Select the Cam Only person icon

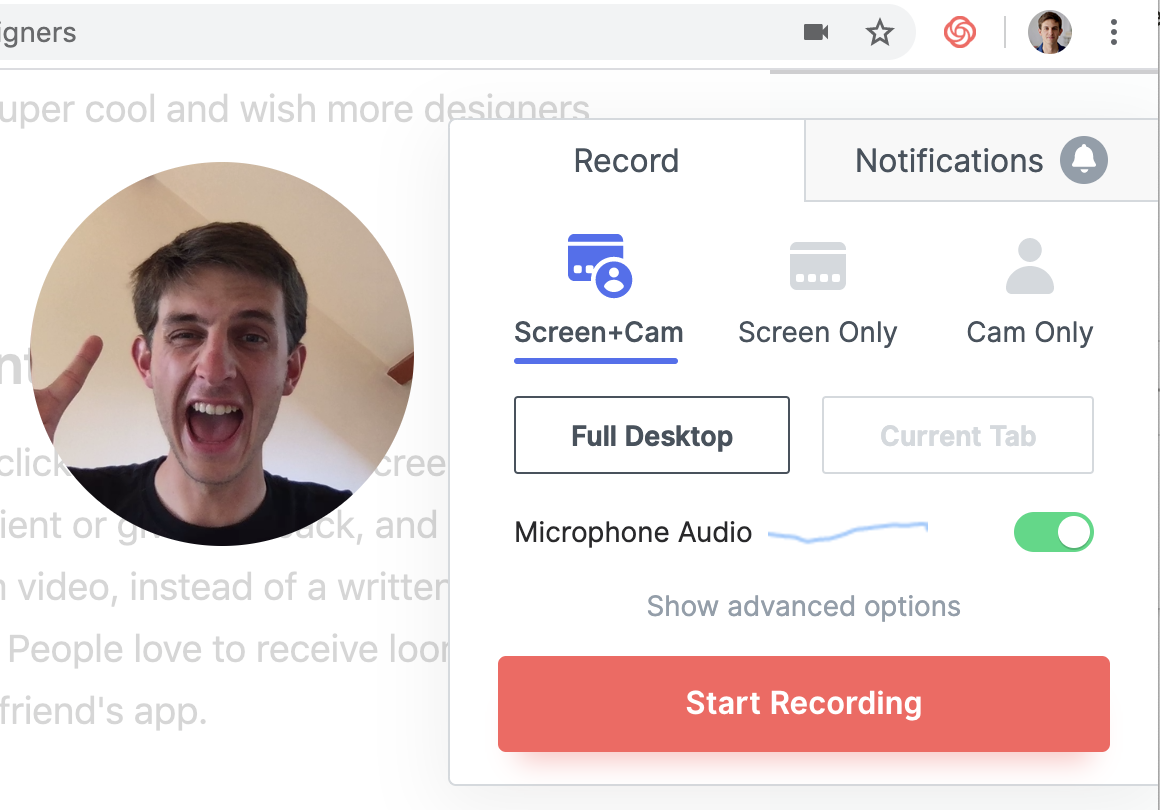pos(1030,266)
